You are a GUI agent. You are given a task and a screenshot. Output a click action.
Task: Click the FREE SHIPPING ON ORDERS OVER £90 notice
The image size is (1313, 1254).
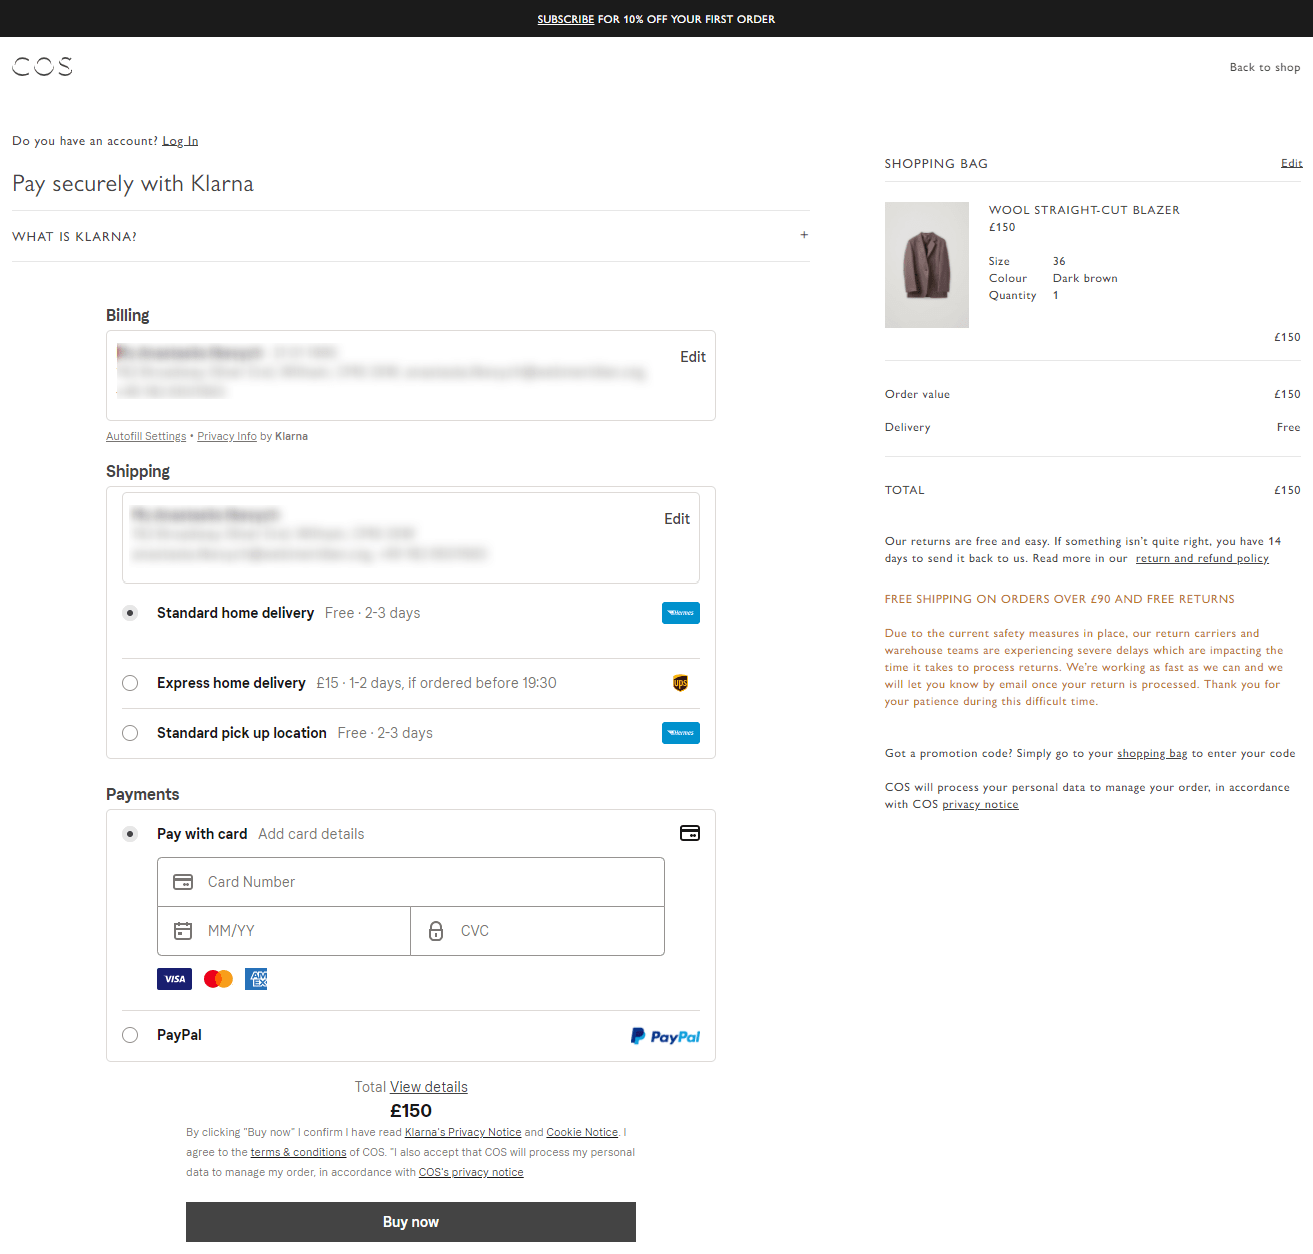1059,599
